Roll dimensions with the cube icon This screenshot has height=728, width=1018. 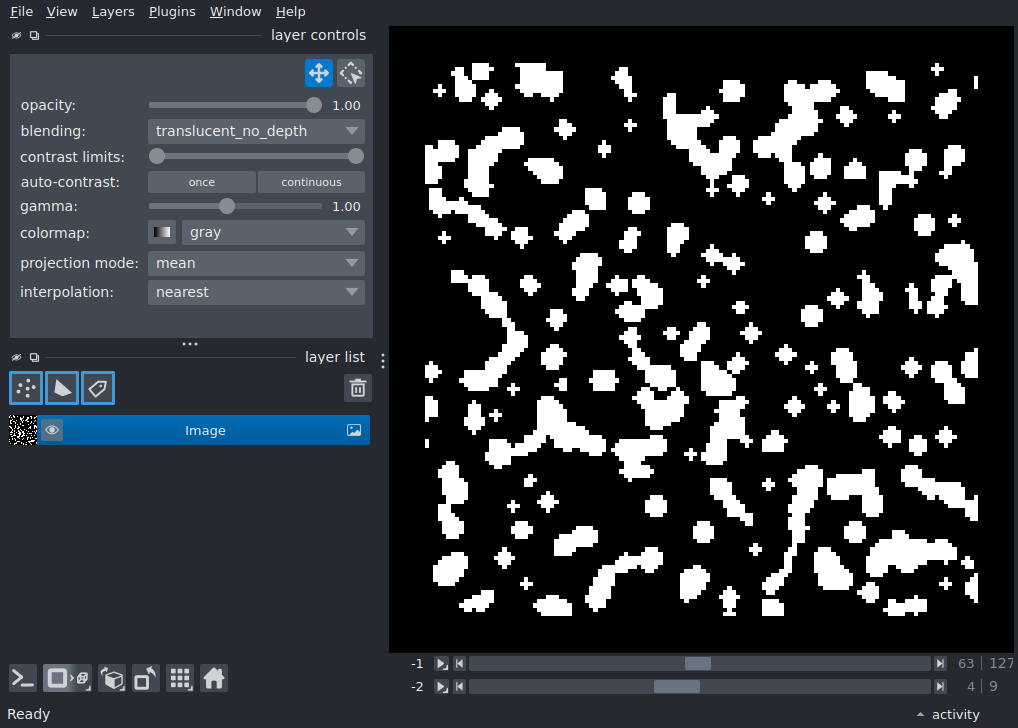pyautogui.click(x=112, y=679)
